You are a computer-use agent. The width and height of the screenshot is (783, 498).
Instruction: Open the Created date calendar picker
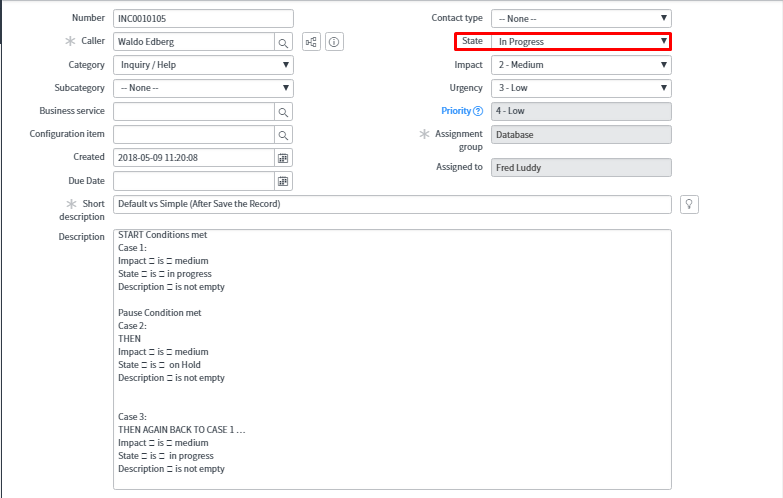[283, 158]
